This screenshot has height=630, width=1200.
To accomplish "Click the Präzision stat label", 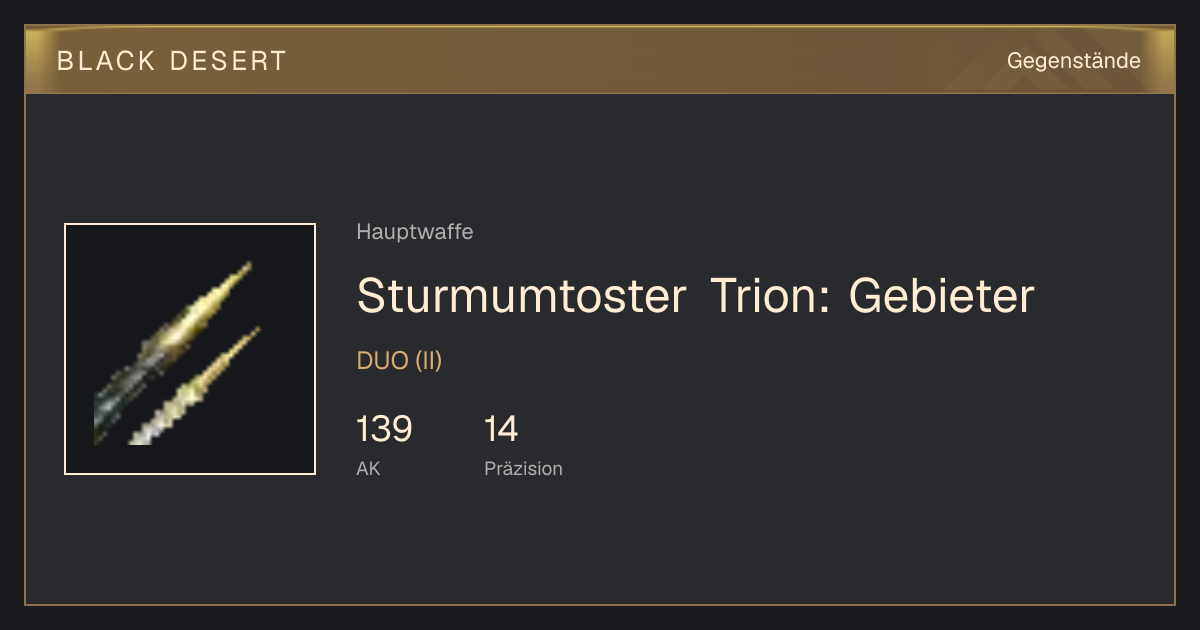I will [x=523, y=468].
